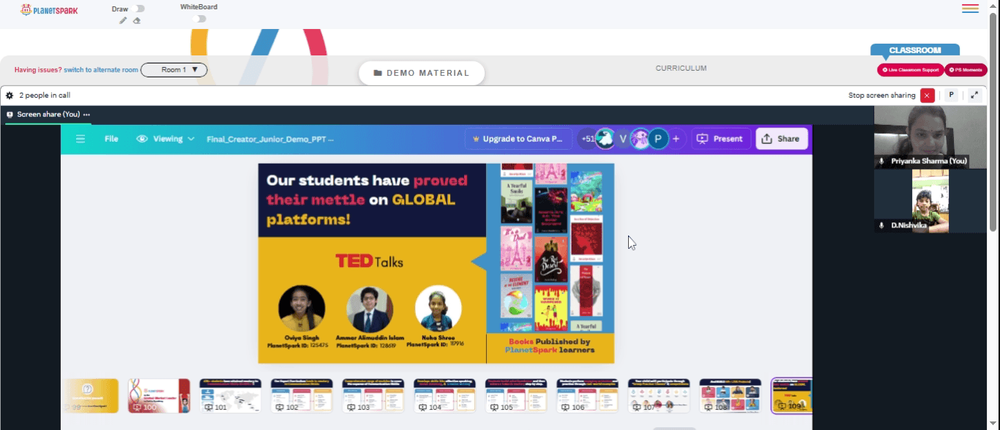The width and height of the screenshot is (1000, 430).
Task: Open Canva sidebar hamburger menu
Action: 80,138
